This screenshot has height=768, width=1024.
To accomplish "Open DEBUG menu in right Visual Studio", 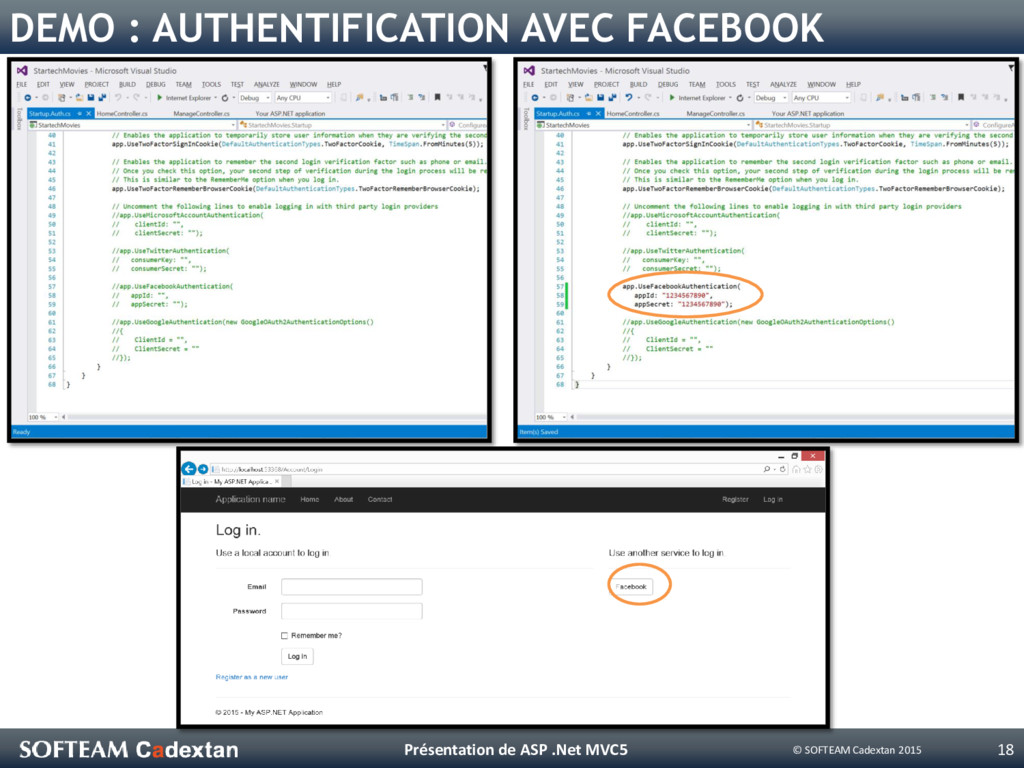I will [667, 84].
